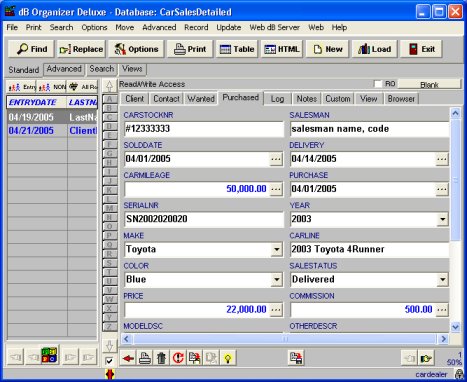This screenshot has width=467, height=382.
Task: Switch to the Client tab
Action: coord(134,99)
